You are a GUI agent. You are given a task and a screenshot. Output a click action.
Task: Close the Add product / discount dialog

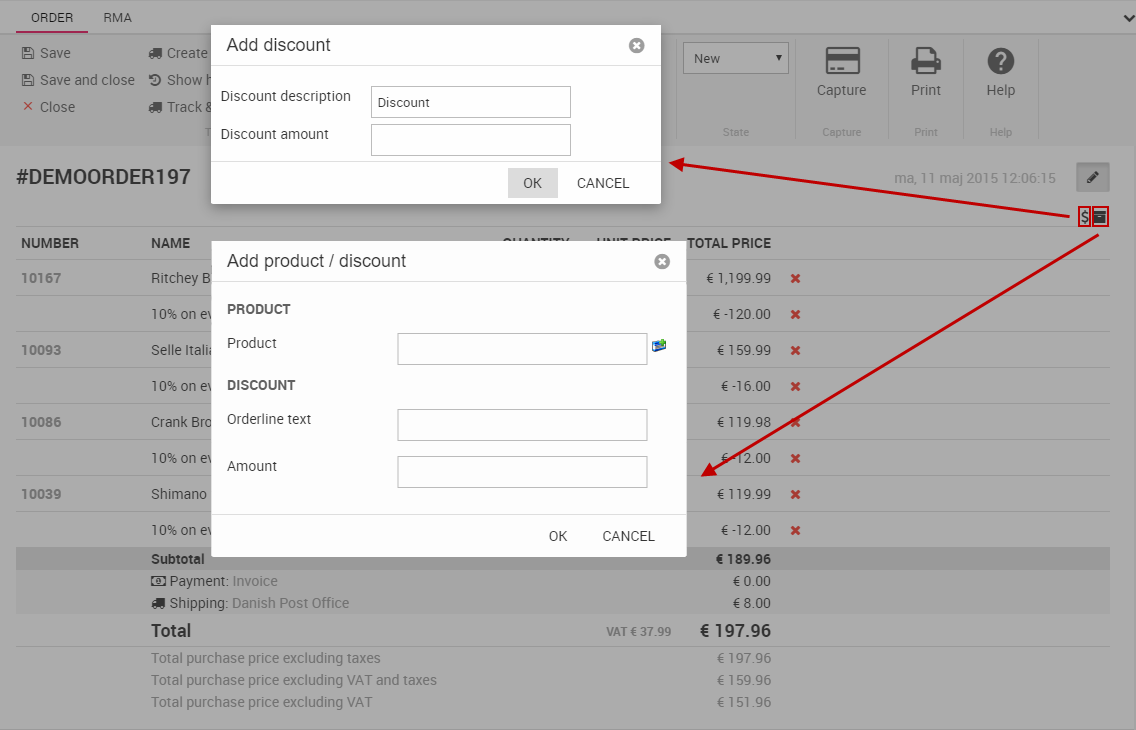pos(661,261)
